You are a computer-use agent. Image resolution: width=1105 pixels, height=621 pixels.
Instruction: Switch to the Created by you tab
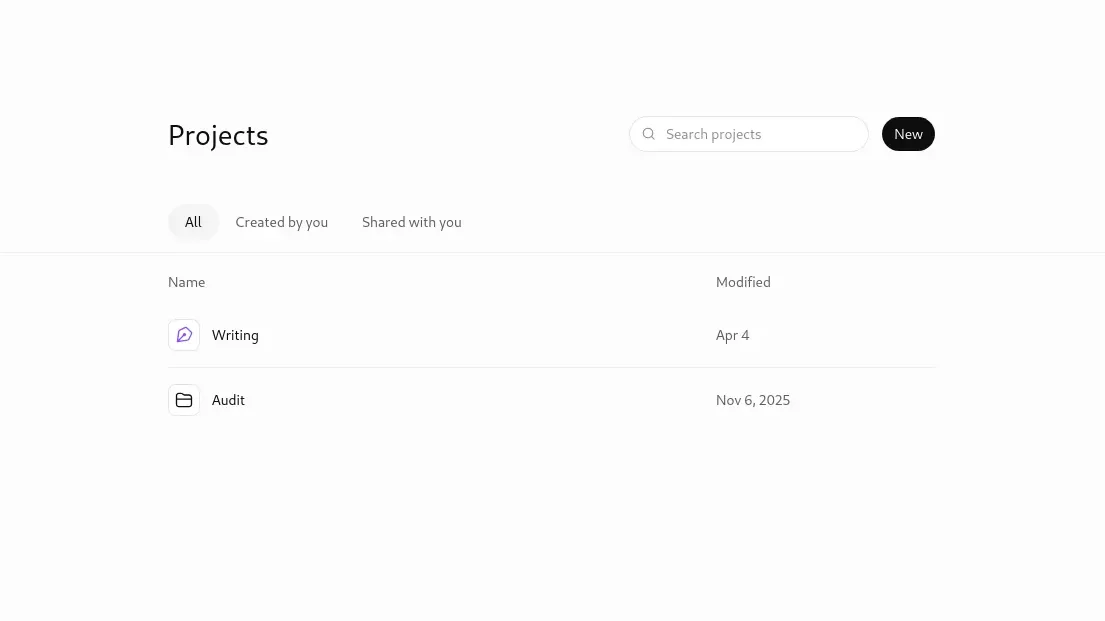[x=281, y=222]
